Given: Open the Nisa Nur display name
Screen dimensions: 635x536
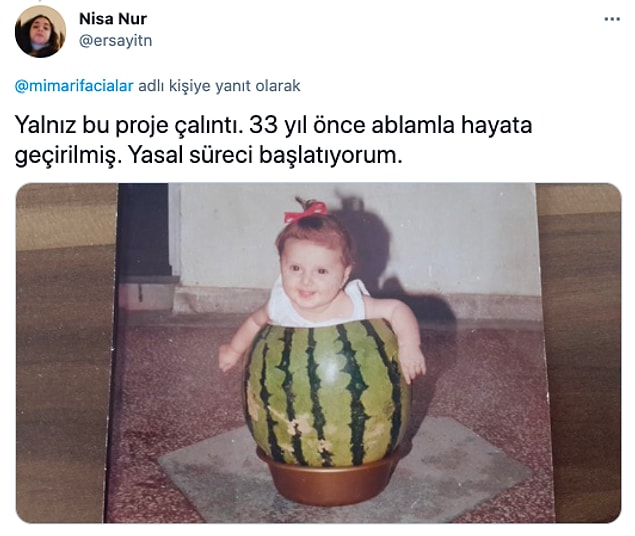Looking at the screenshot, I should pos(113,19).
